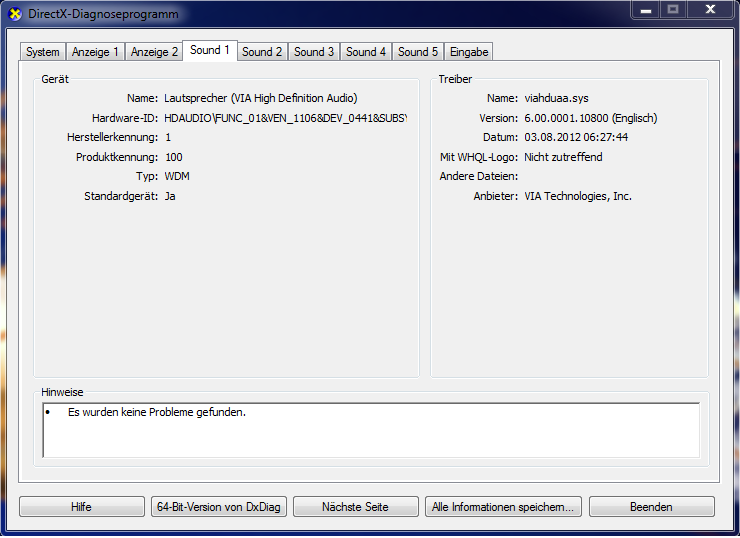This screenshot has width=740, height=538.
Task: Go to the Sound 2 tab
Action: (262, 52)
